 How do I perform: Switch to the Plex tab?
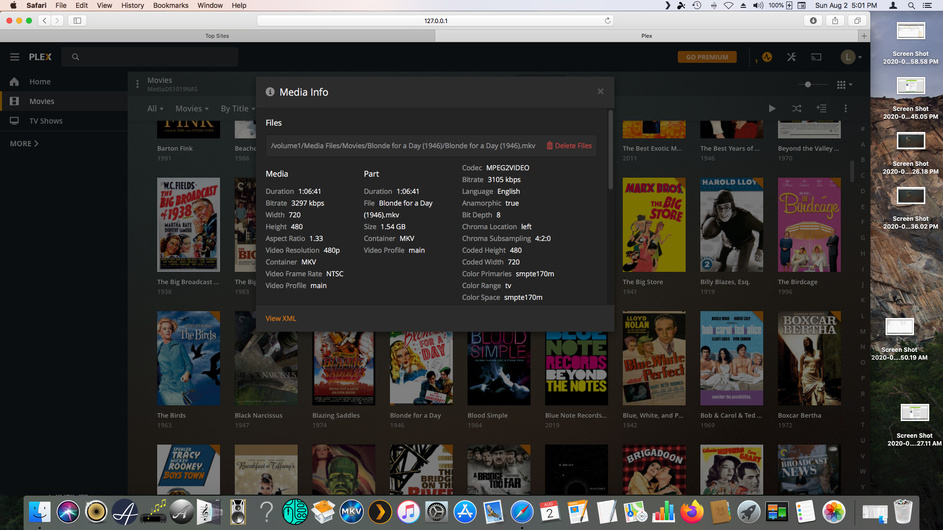[x=647, y=36]
